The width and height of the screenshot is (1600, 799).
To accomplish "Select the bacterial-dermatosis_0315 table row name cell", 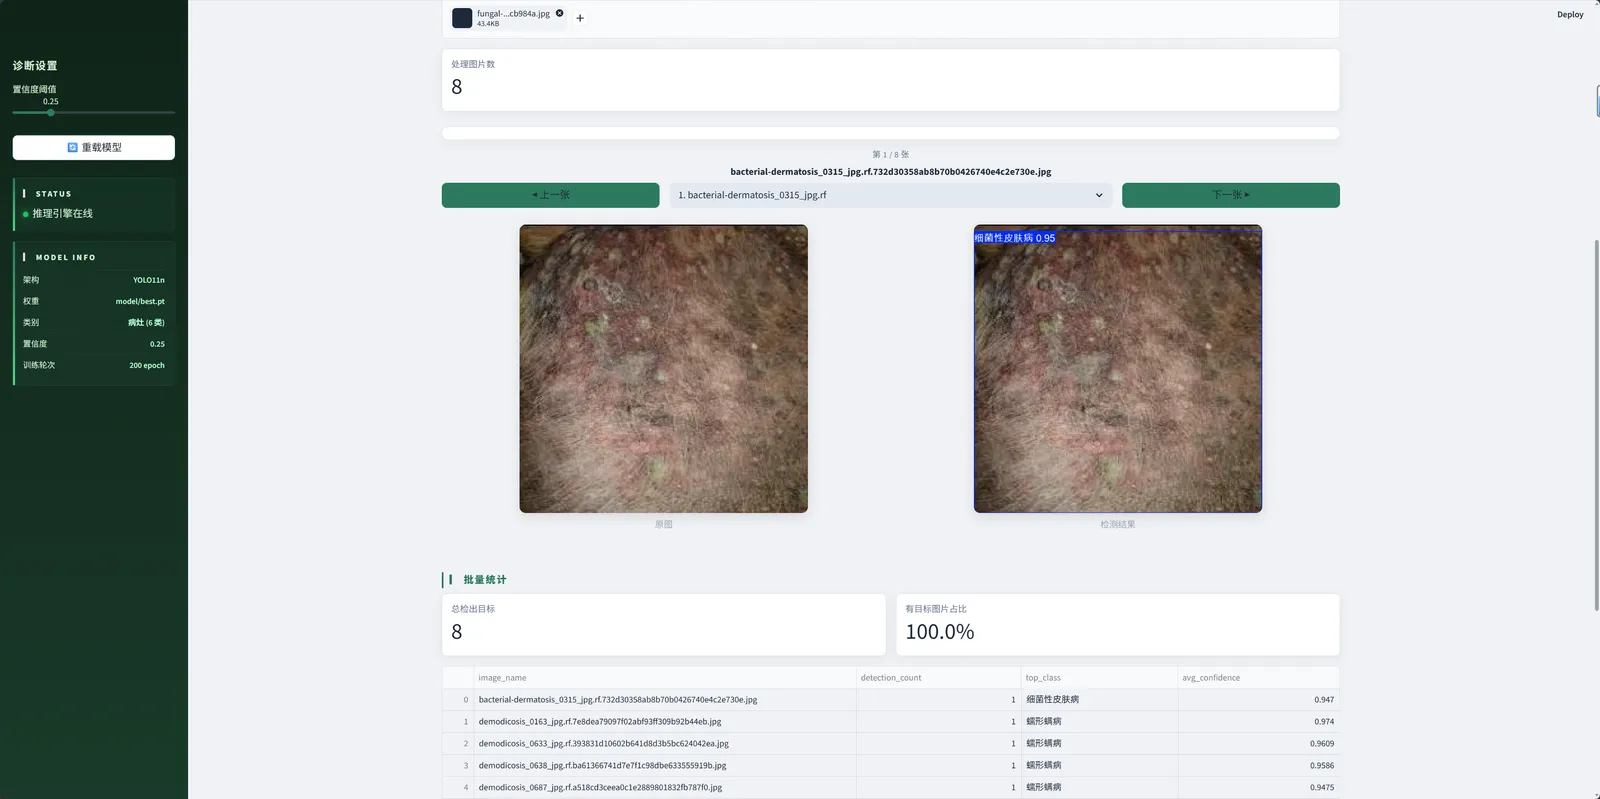I will coord(664,700).
